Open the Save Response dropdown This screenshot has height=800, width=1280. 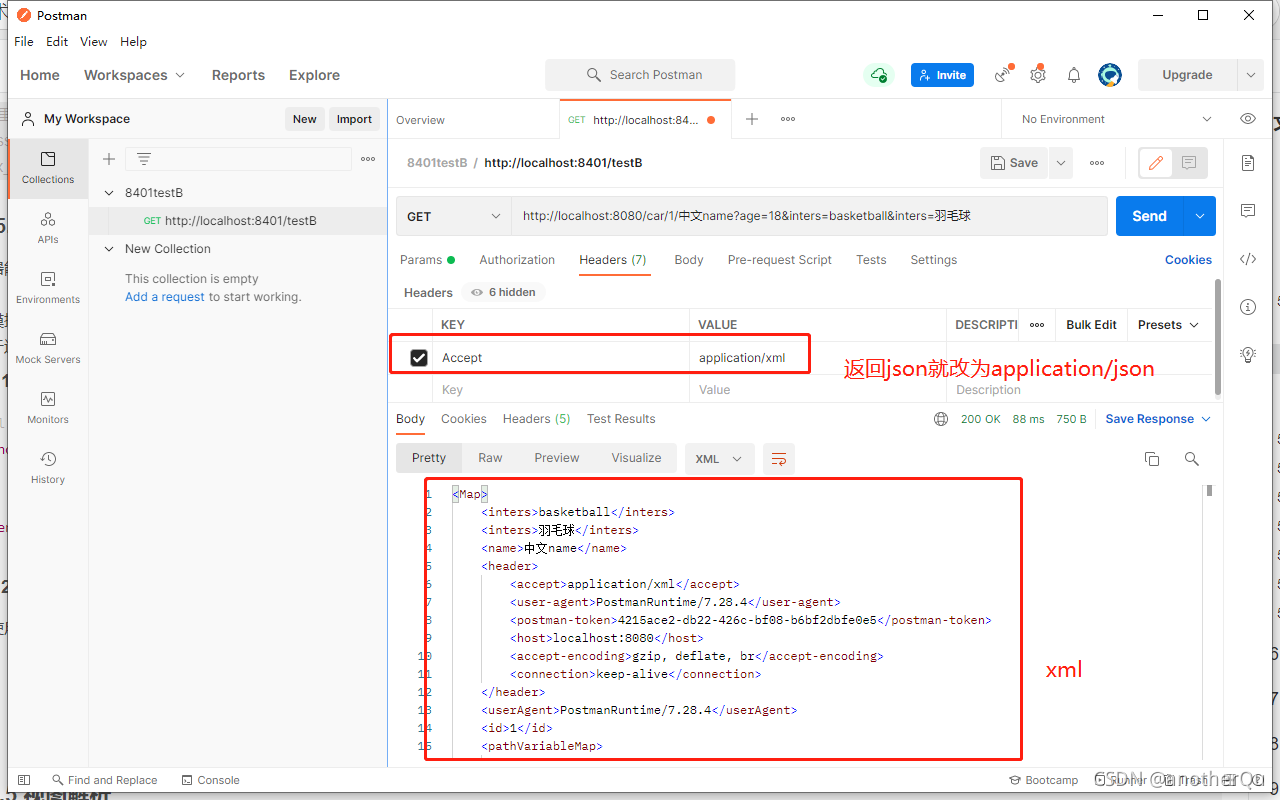click(x=1158, y=419)
